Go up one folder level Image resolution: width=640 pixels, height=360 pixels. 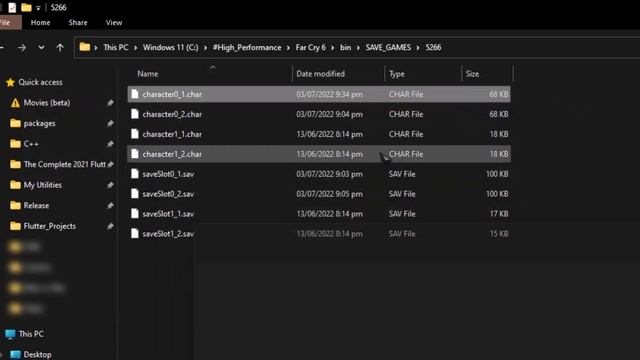60,48
